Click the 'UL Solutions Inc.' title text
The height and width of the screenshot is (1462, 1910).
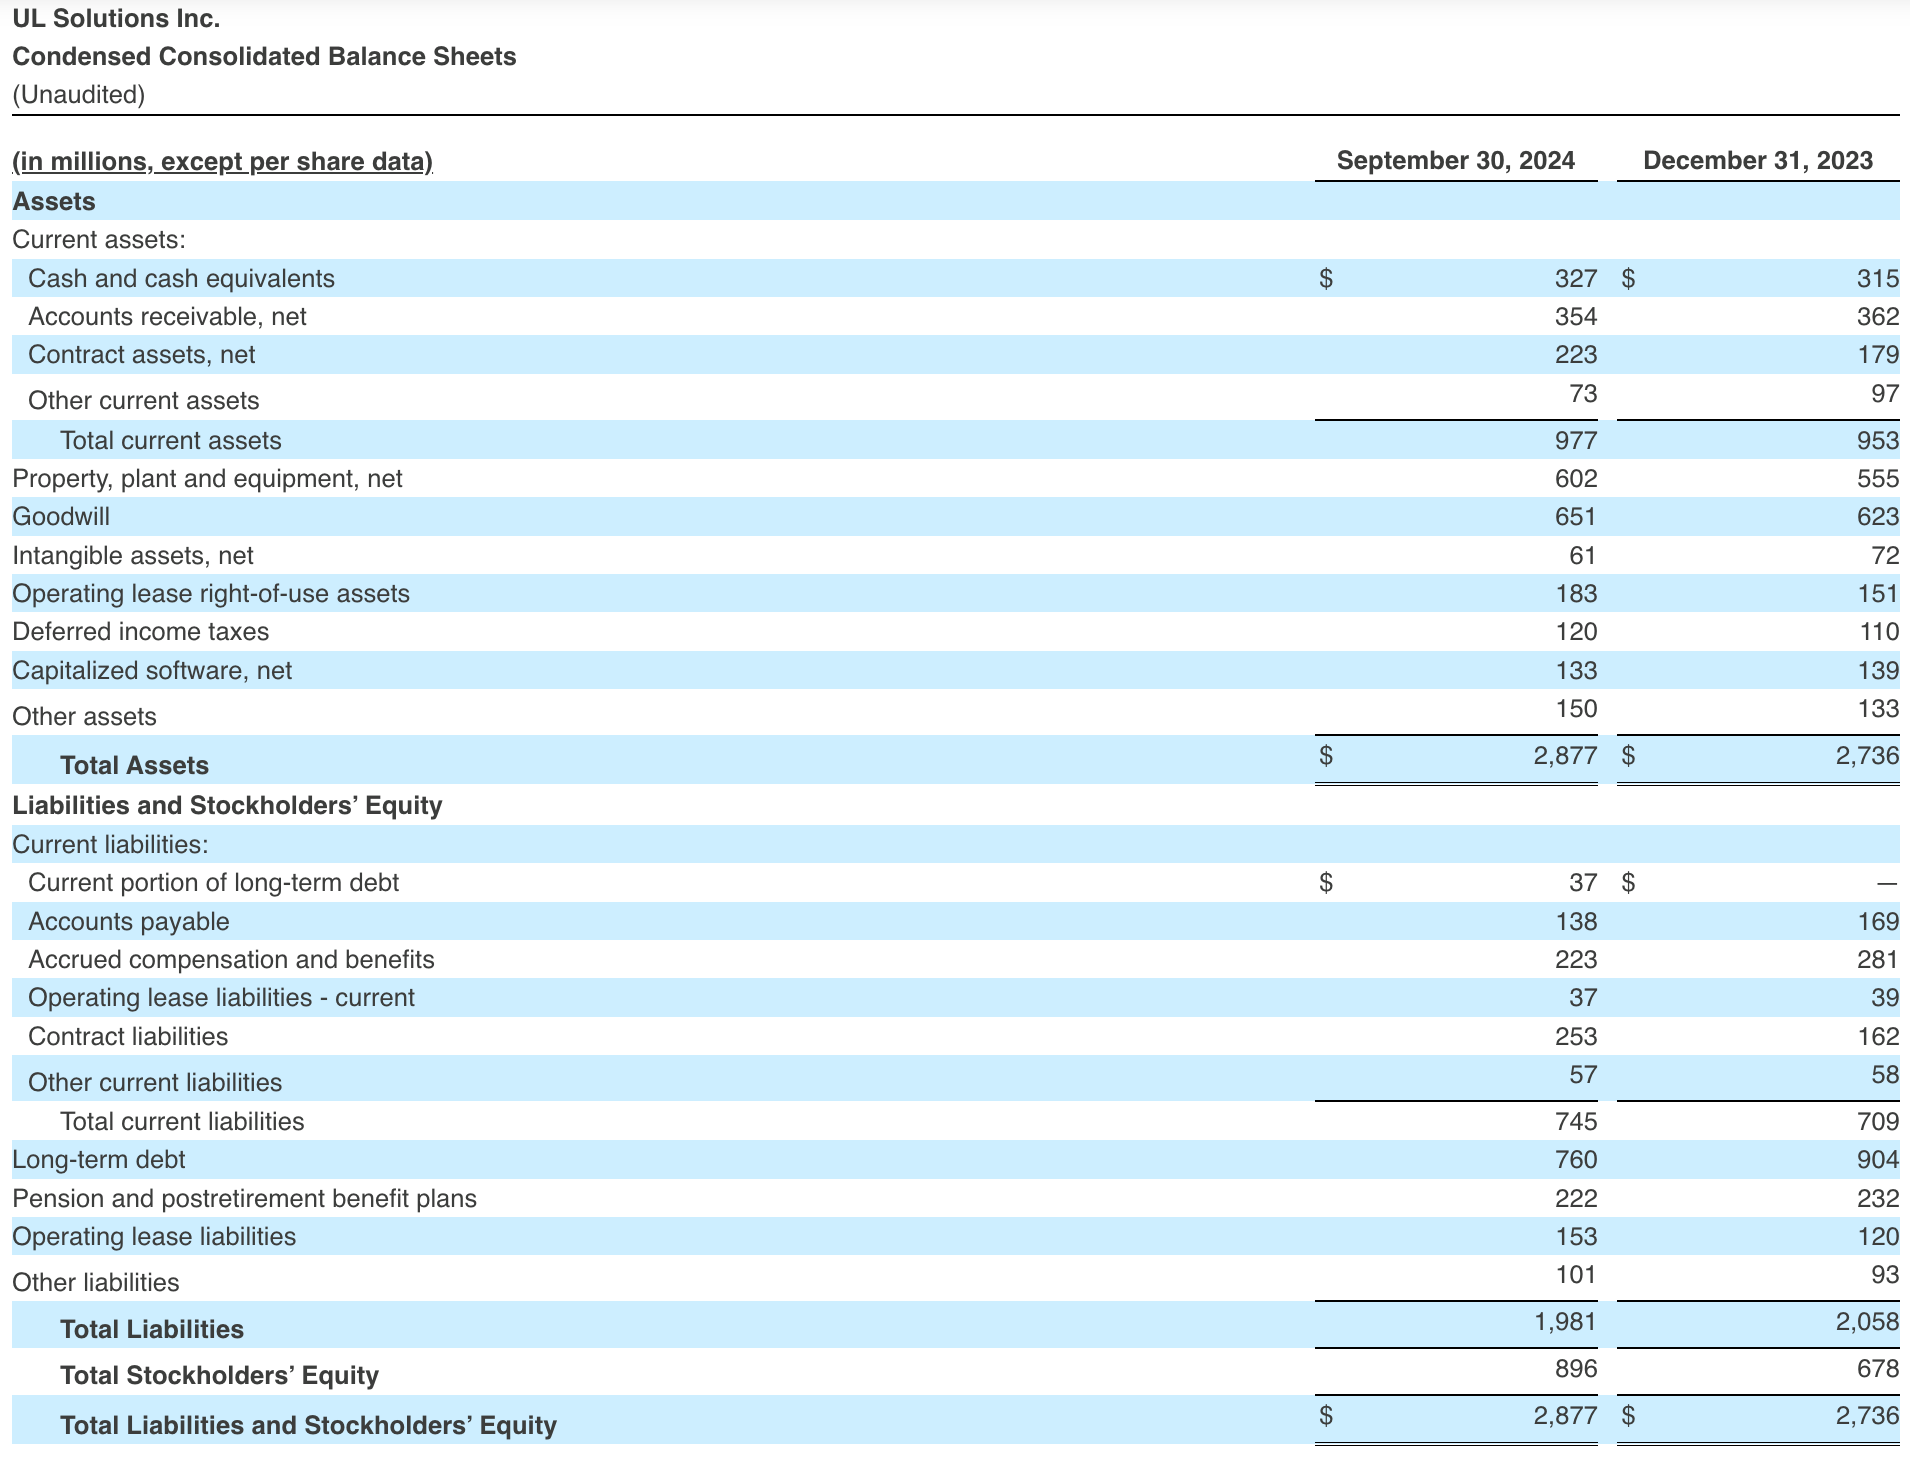(x=116, y=18)
